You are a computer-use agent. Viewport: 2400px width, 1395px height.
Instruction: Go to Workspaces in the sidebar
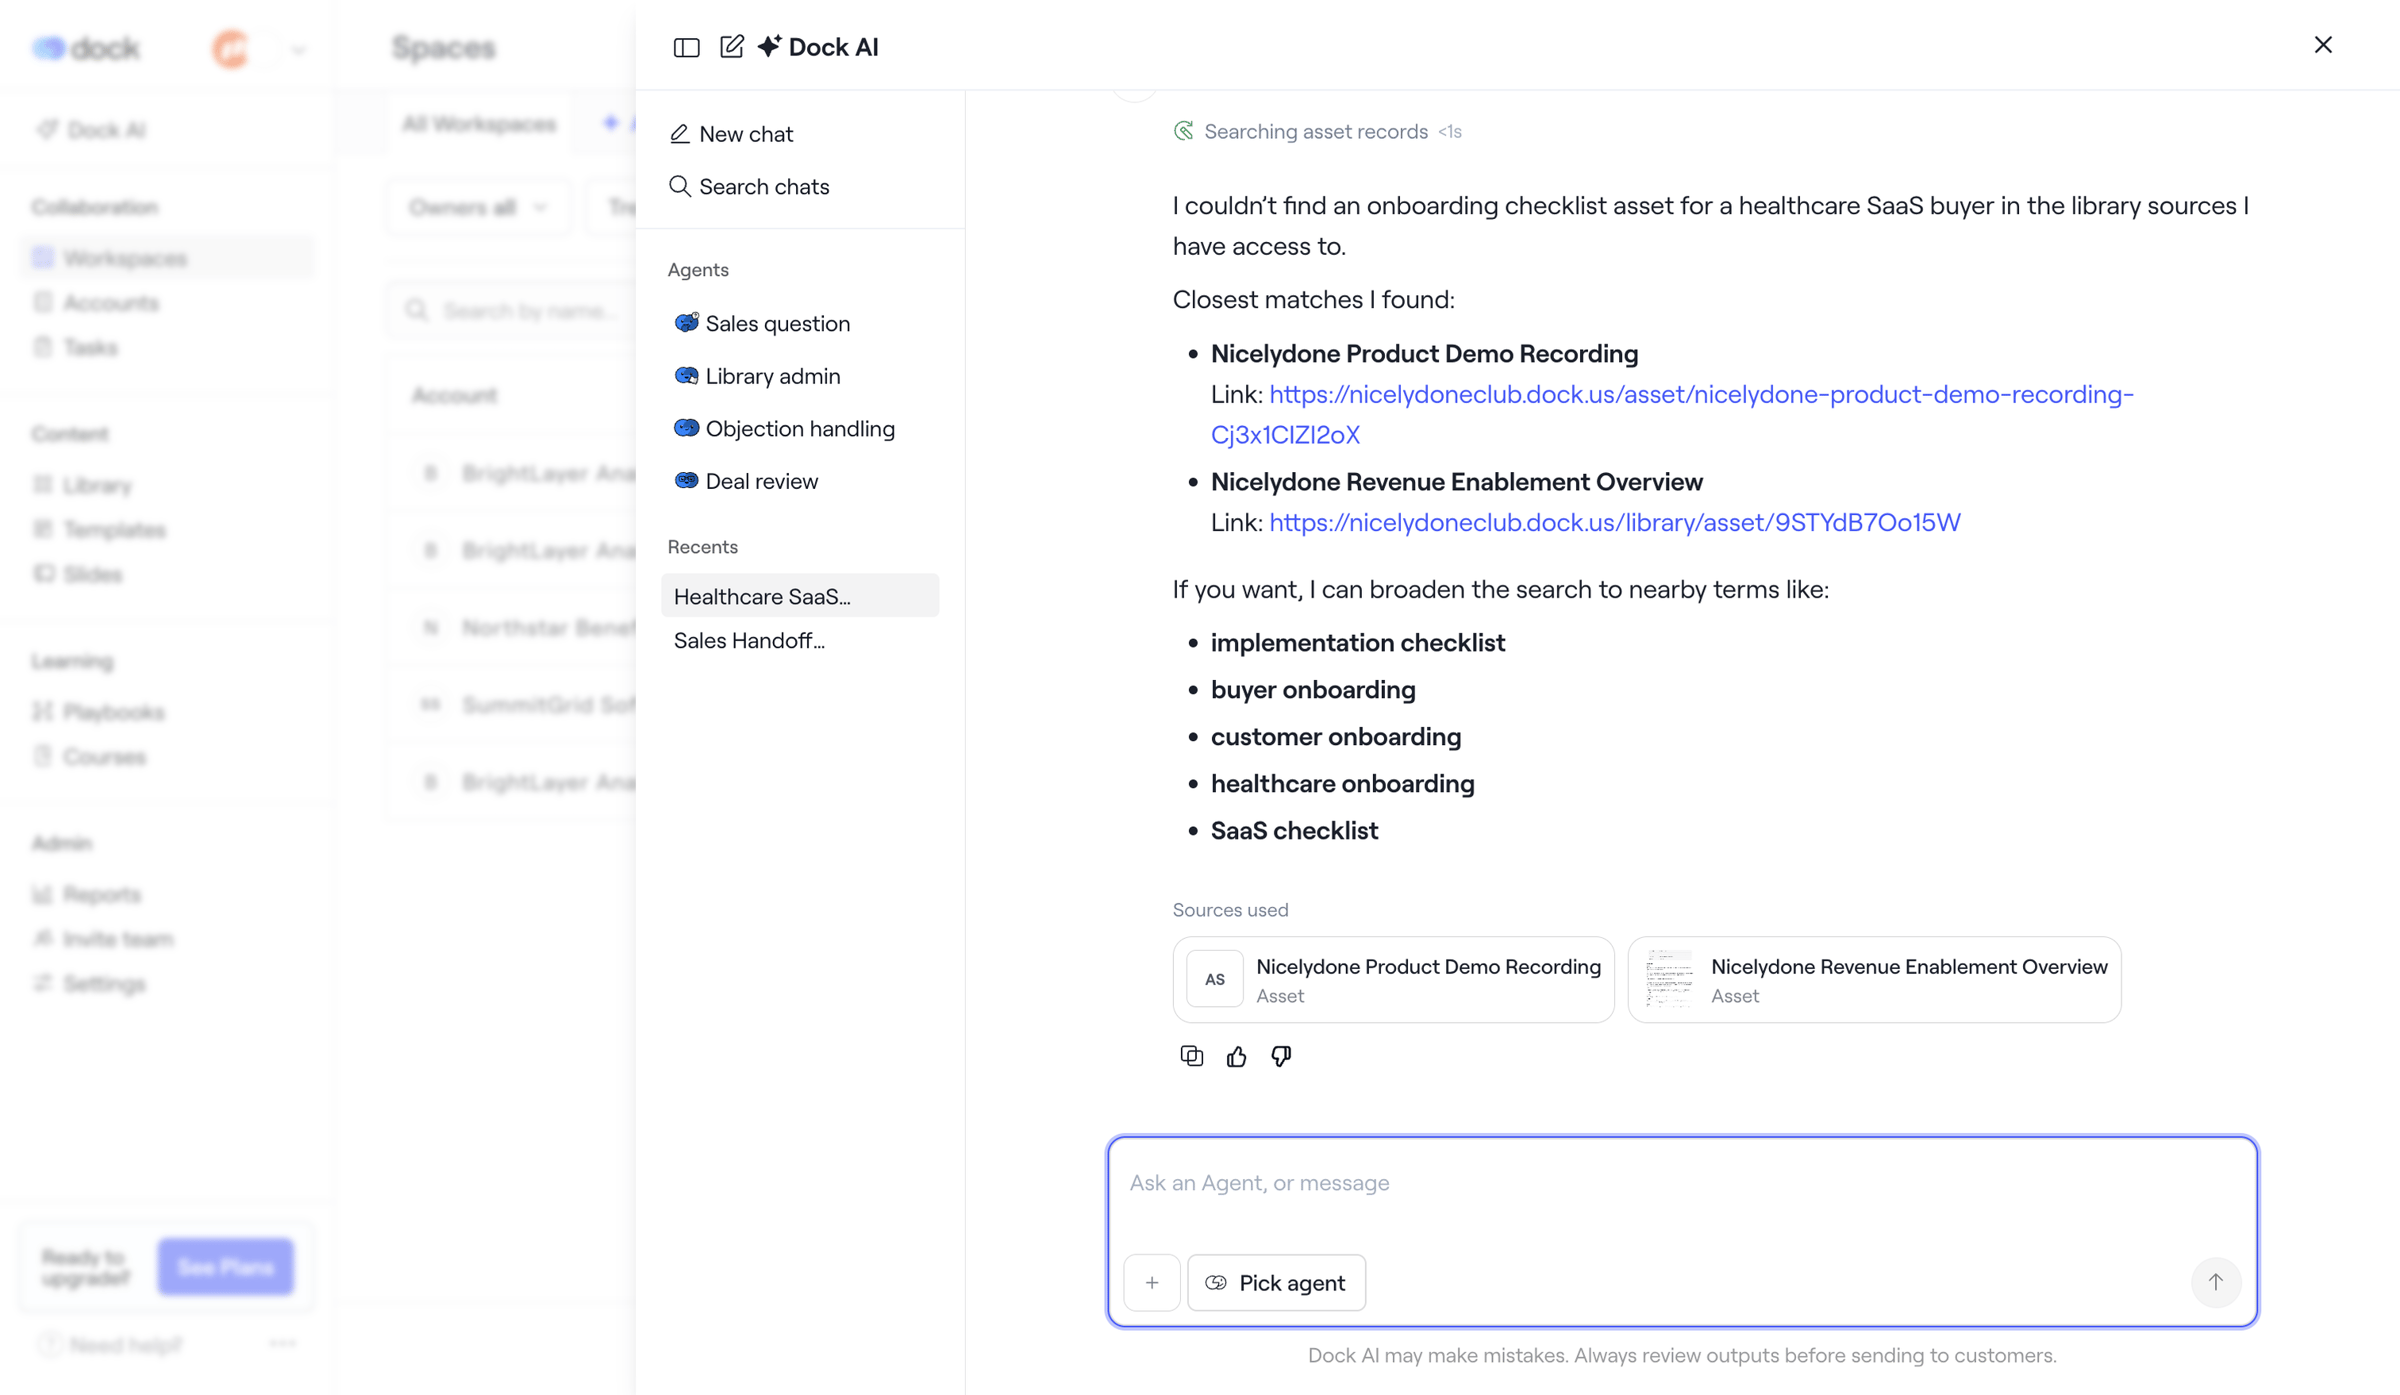coord(166,258)
